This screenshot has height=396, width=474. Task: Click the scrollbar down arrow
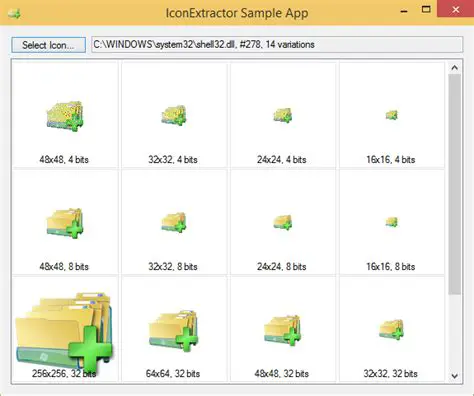454,376
